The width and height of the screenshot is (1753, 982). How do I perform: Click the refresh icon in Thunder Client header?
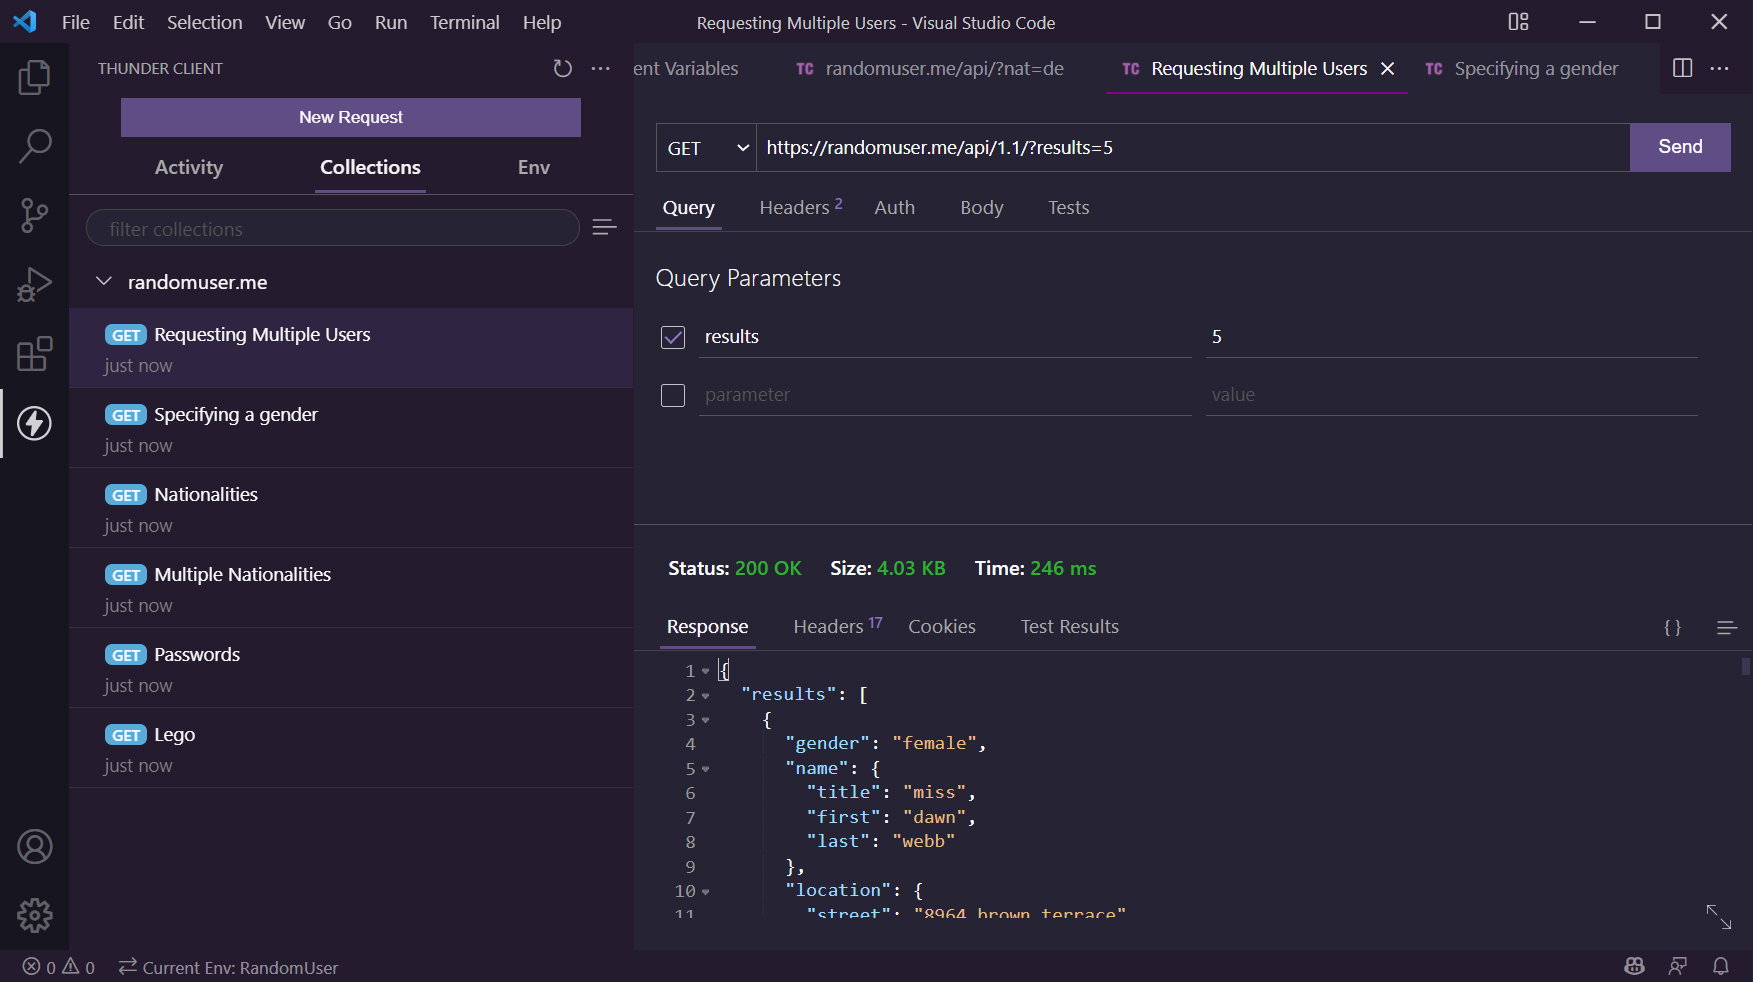point(562,68)
